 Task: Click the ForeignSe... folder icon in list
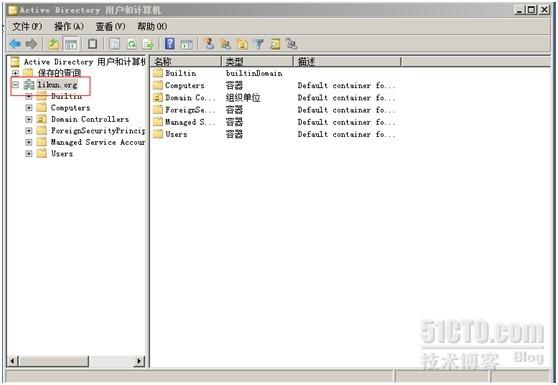pos(158,110)
